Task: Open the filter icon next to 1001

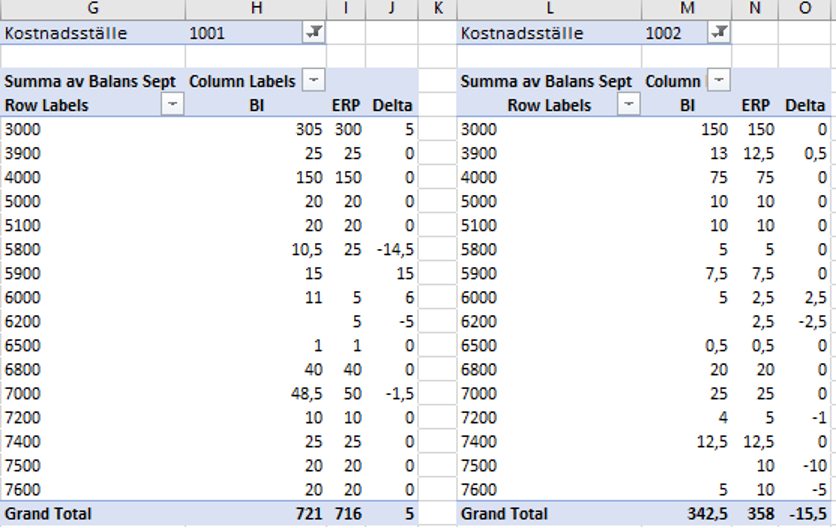Action: [314, 33]
